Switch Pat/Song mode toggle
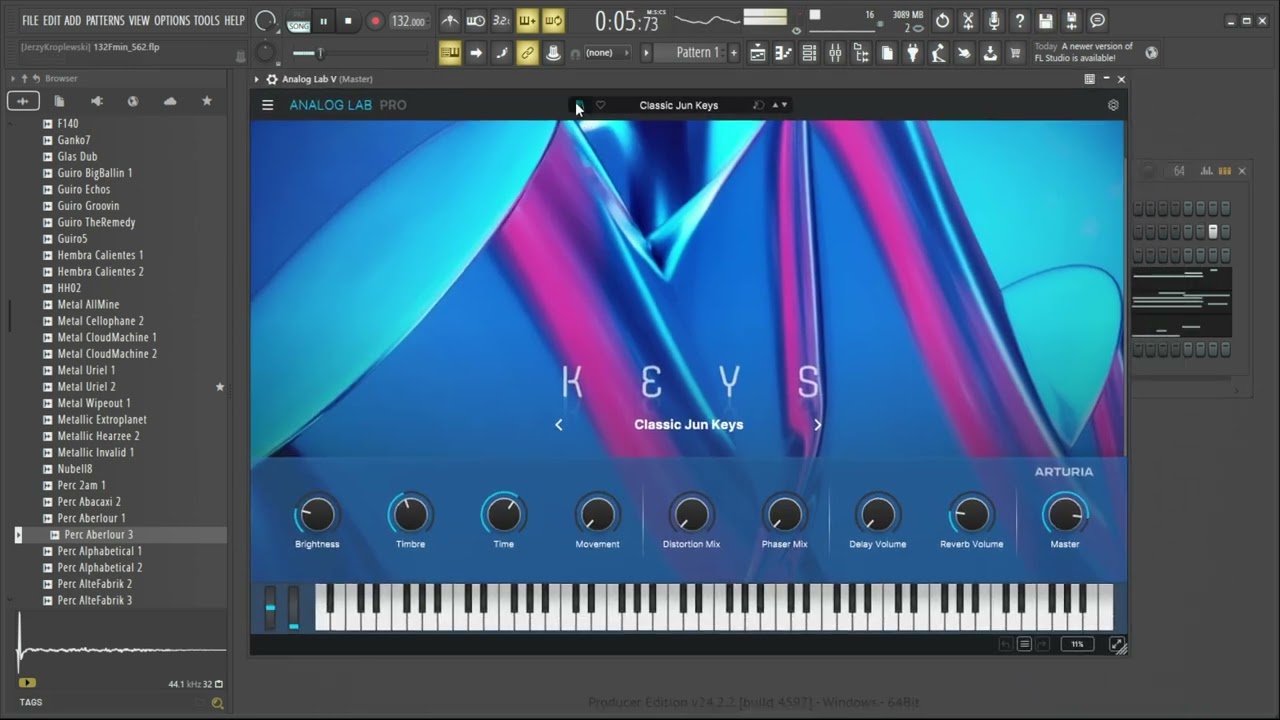This screenshot has height=720, width=1280. point(299,21)
